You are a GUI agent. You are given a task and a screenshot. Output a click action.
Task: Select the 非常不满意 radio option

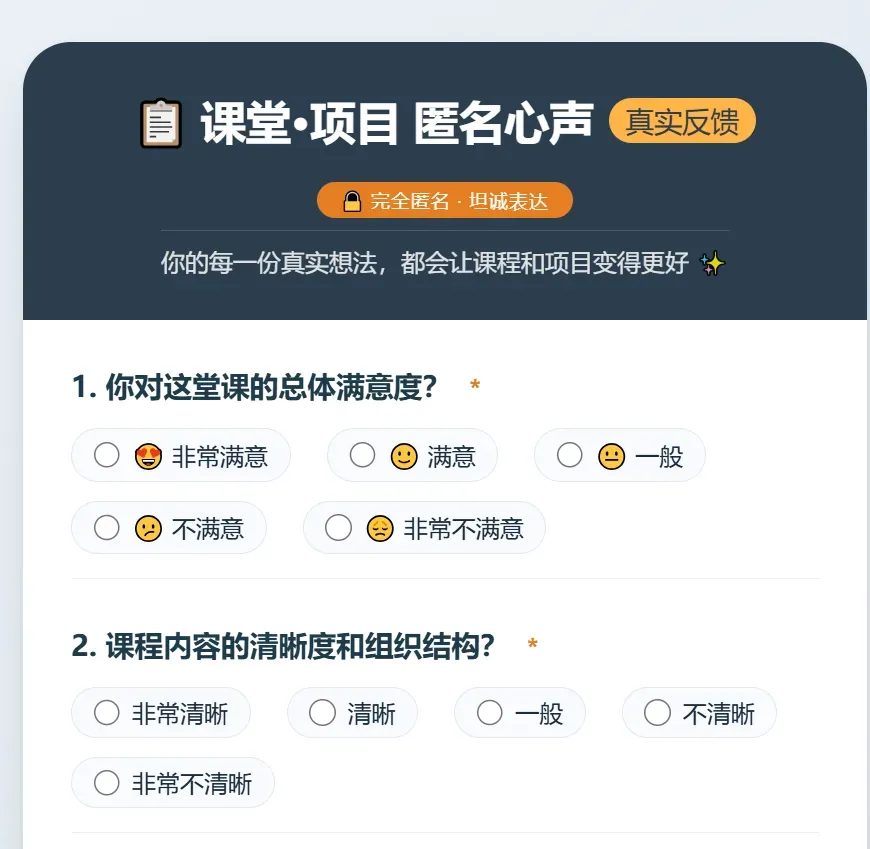pyautogui.click(x=339, y=527)
